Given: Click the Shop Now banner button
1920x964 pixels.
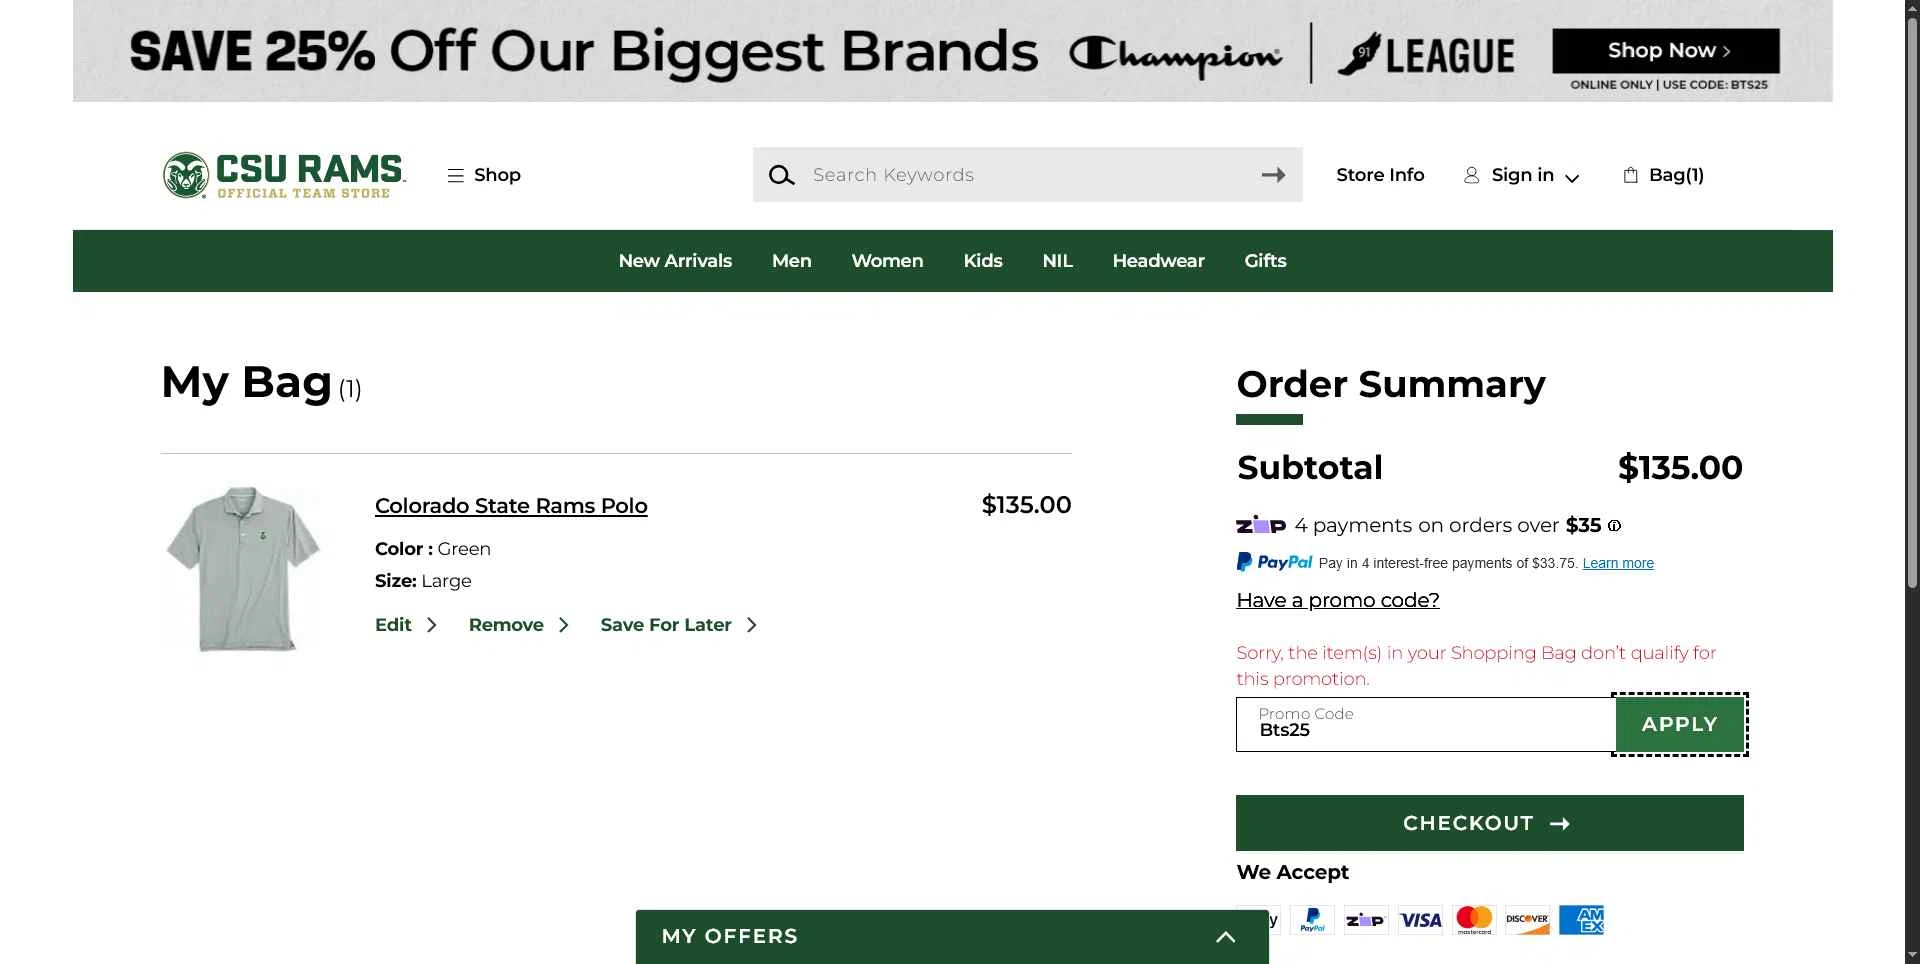Looking at the screenshot, I should (1666, 51).
